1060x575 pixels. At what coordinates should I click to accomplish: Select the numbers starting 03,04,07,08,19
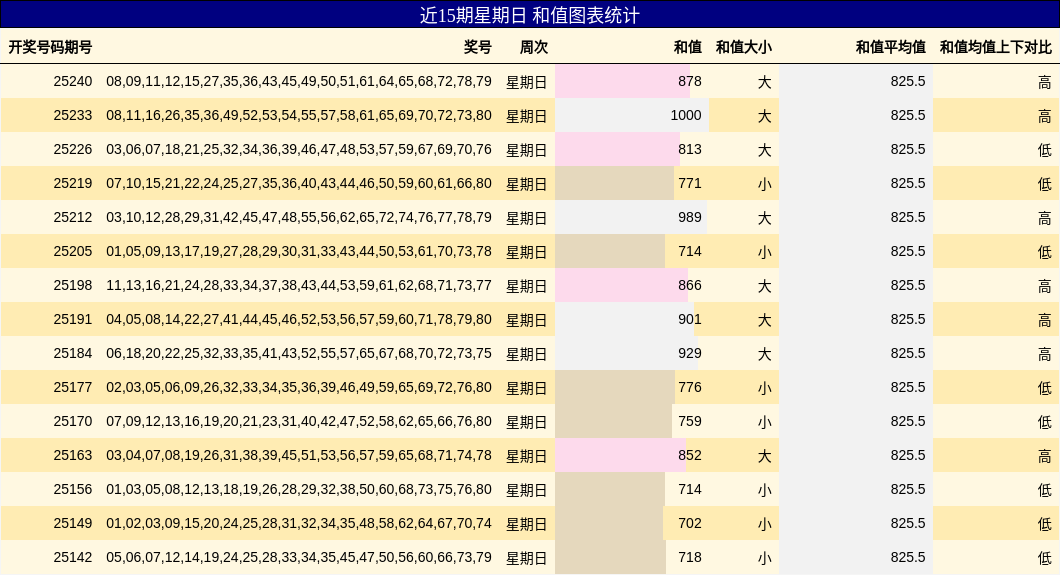pos(299,455)
